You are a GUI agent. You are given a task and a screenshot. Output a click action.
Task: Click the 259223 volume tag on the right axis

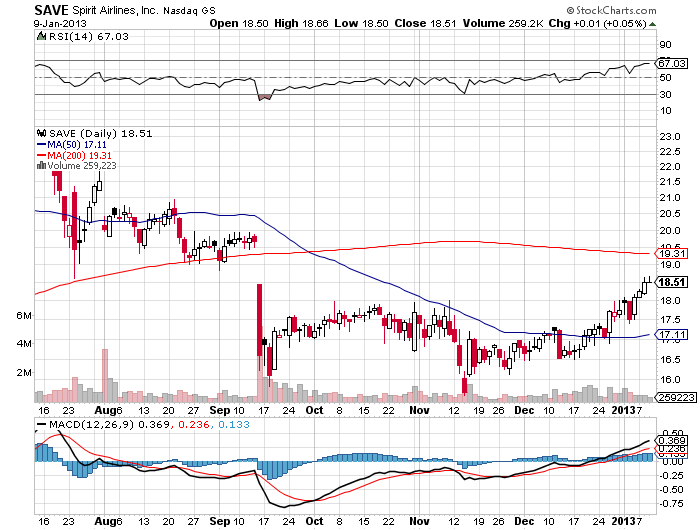tap(677, 397)
